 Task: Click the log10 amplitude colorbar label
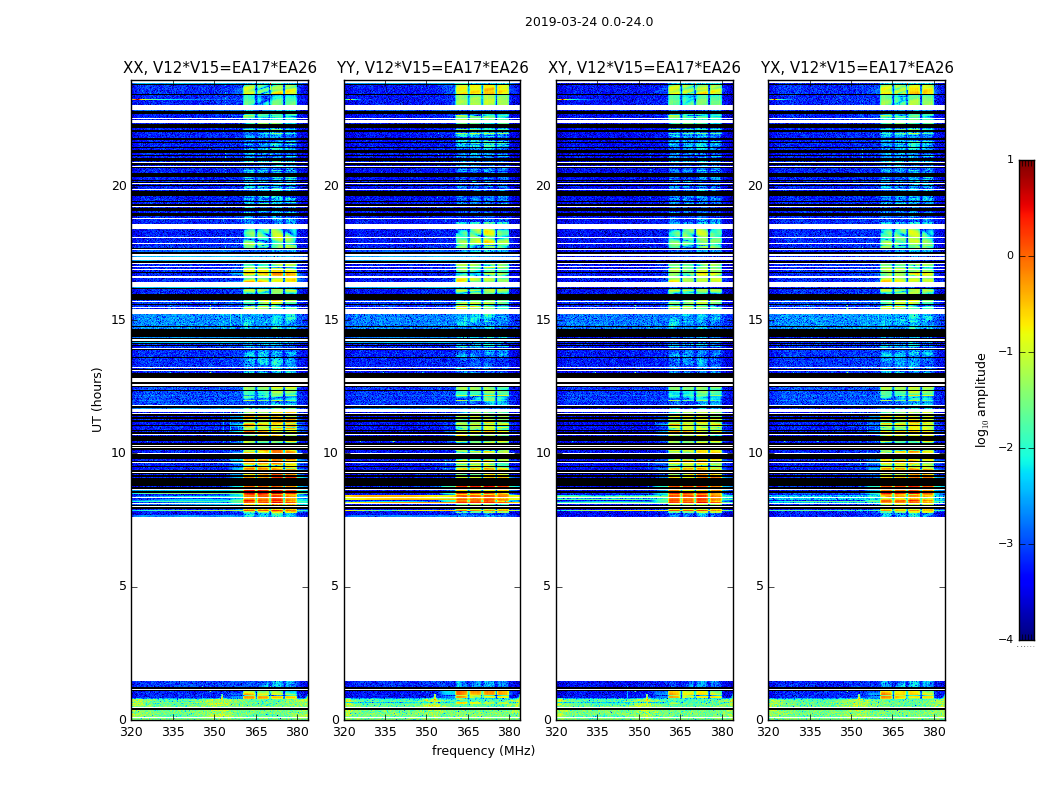(x=981, y=400)
